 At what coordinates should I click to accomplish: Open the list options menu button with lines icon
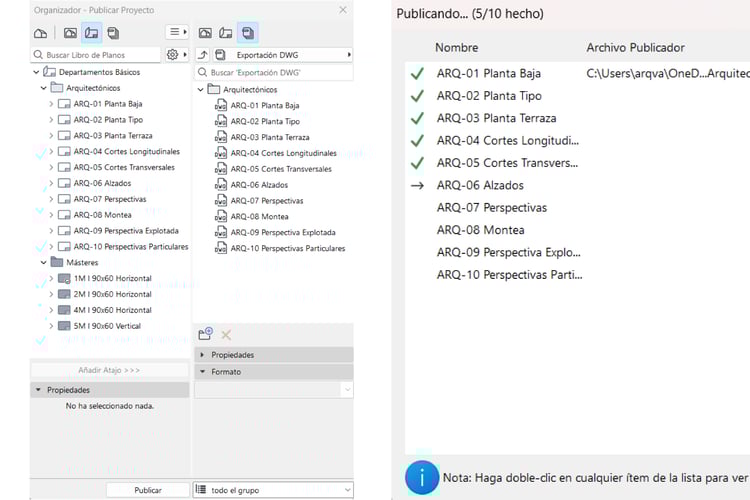(x=177, y=32)
